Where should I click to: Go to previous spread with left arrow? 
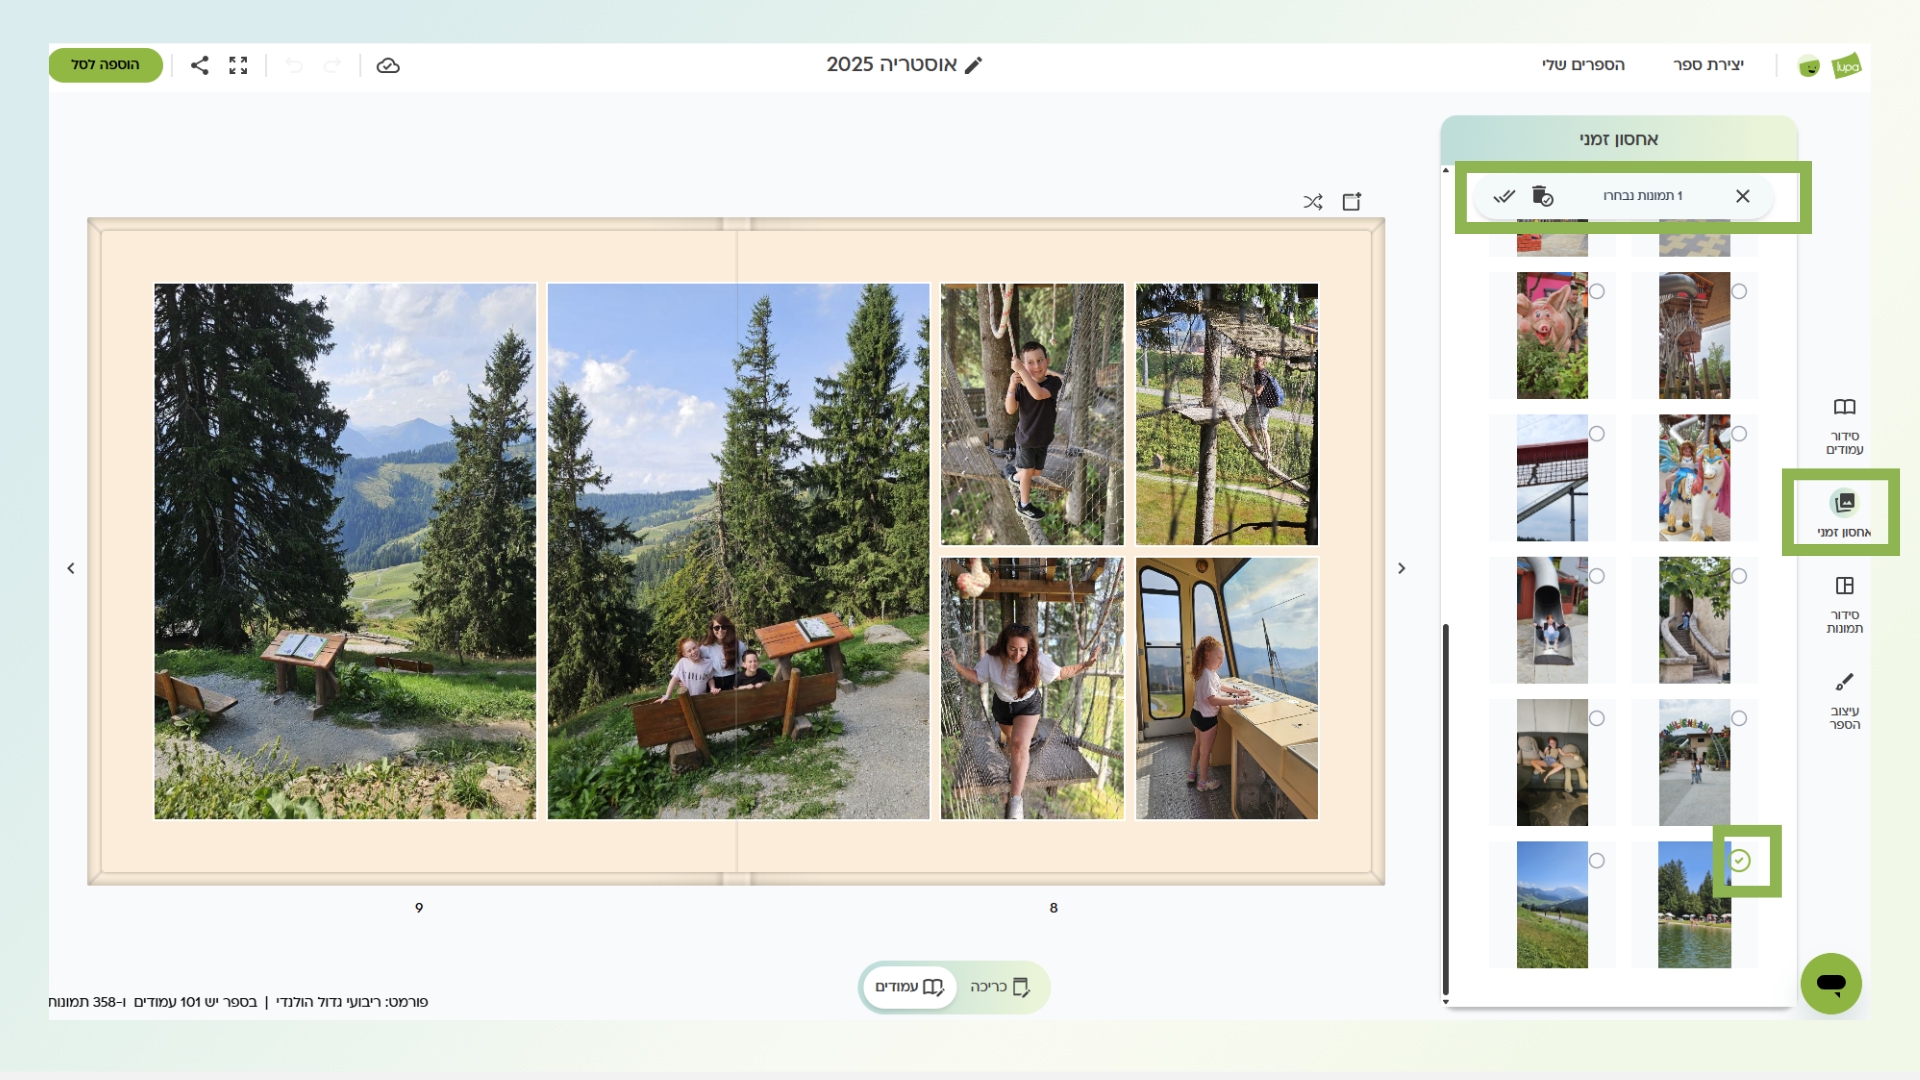[71, 568]
